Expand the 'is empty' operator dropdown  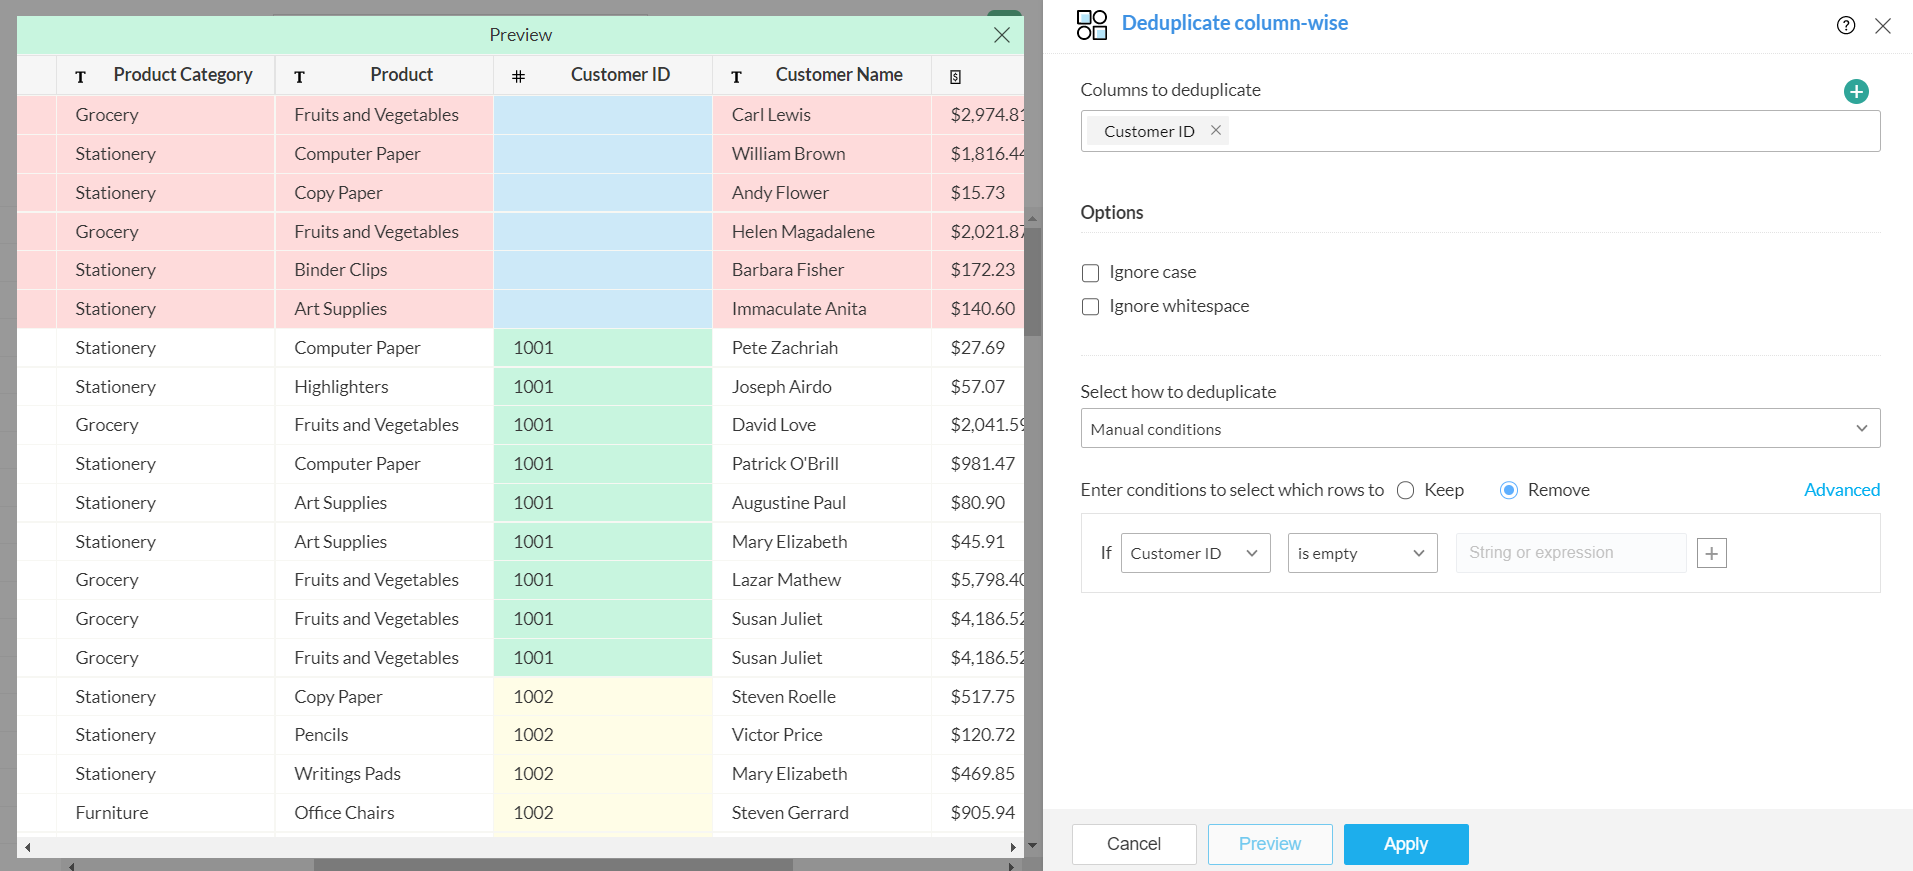pyautogui.click(x=1361, y=553)
